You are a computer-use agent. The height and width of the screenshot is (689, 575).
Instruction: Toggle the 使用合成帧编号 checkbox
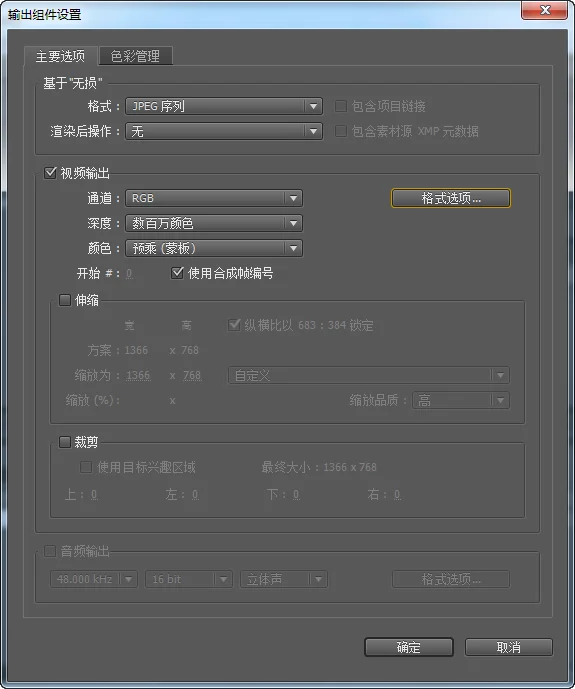(177, 273)
